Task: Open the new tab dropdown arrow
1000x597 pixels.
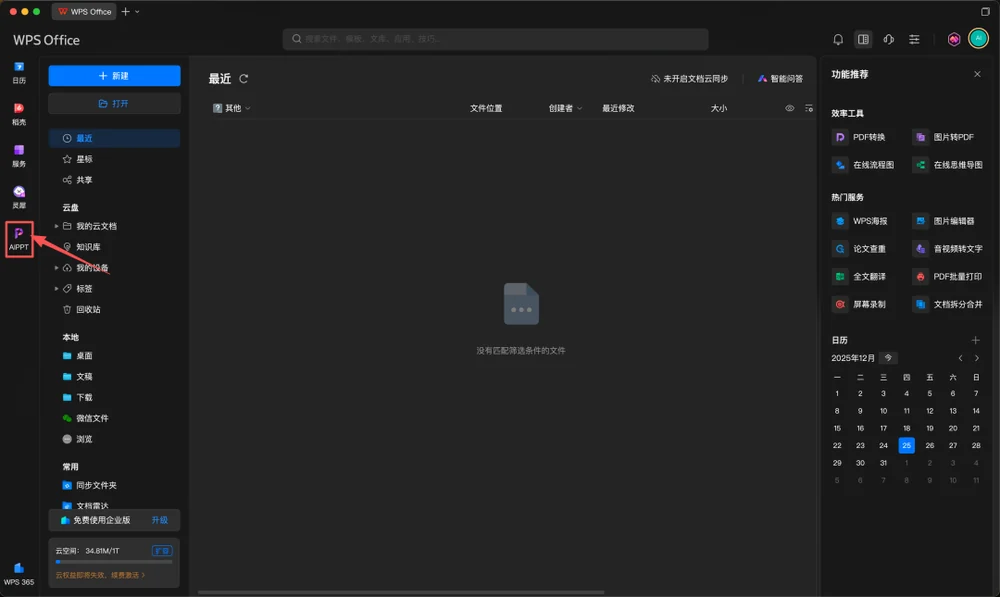Action: coord(137,11)
